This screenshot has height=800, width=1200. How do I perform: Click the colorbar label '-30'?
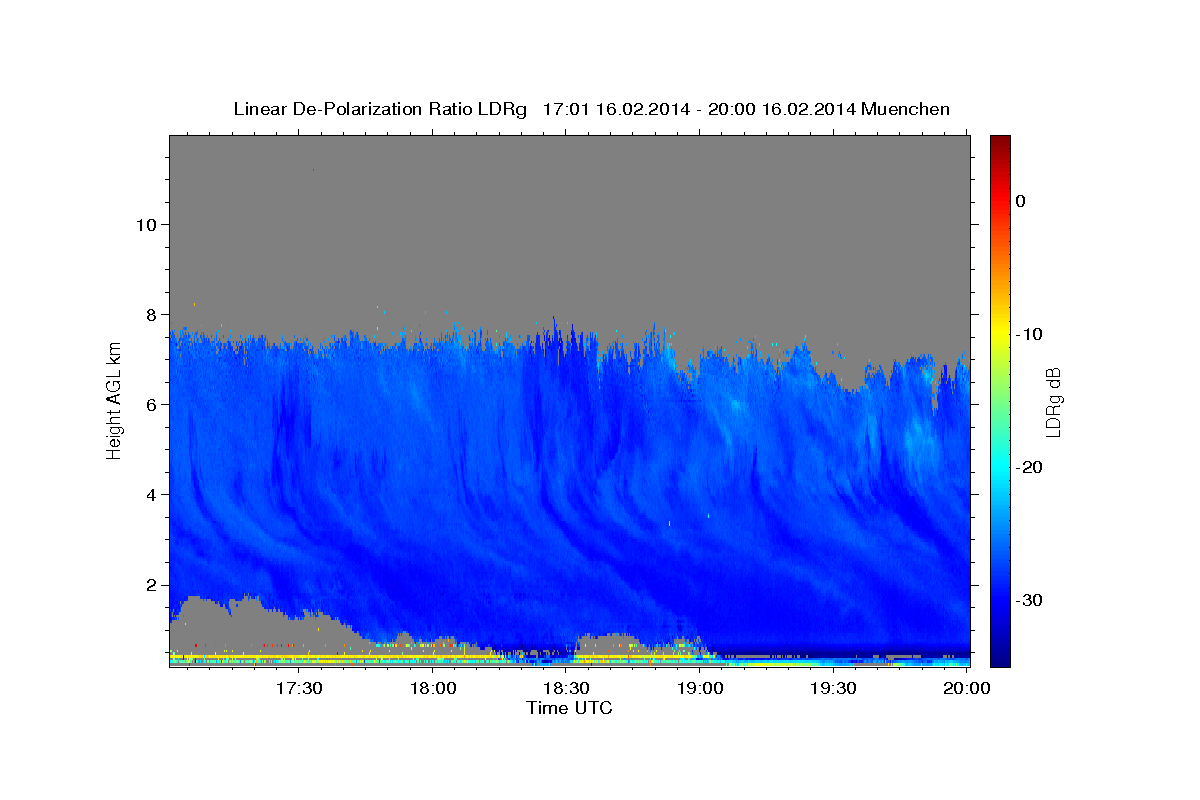tap(1028, 600)
